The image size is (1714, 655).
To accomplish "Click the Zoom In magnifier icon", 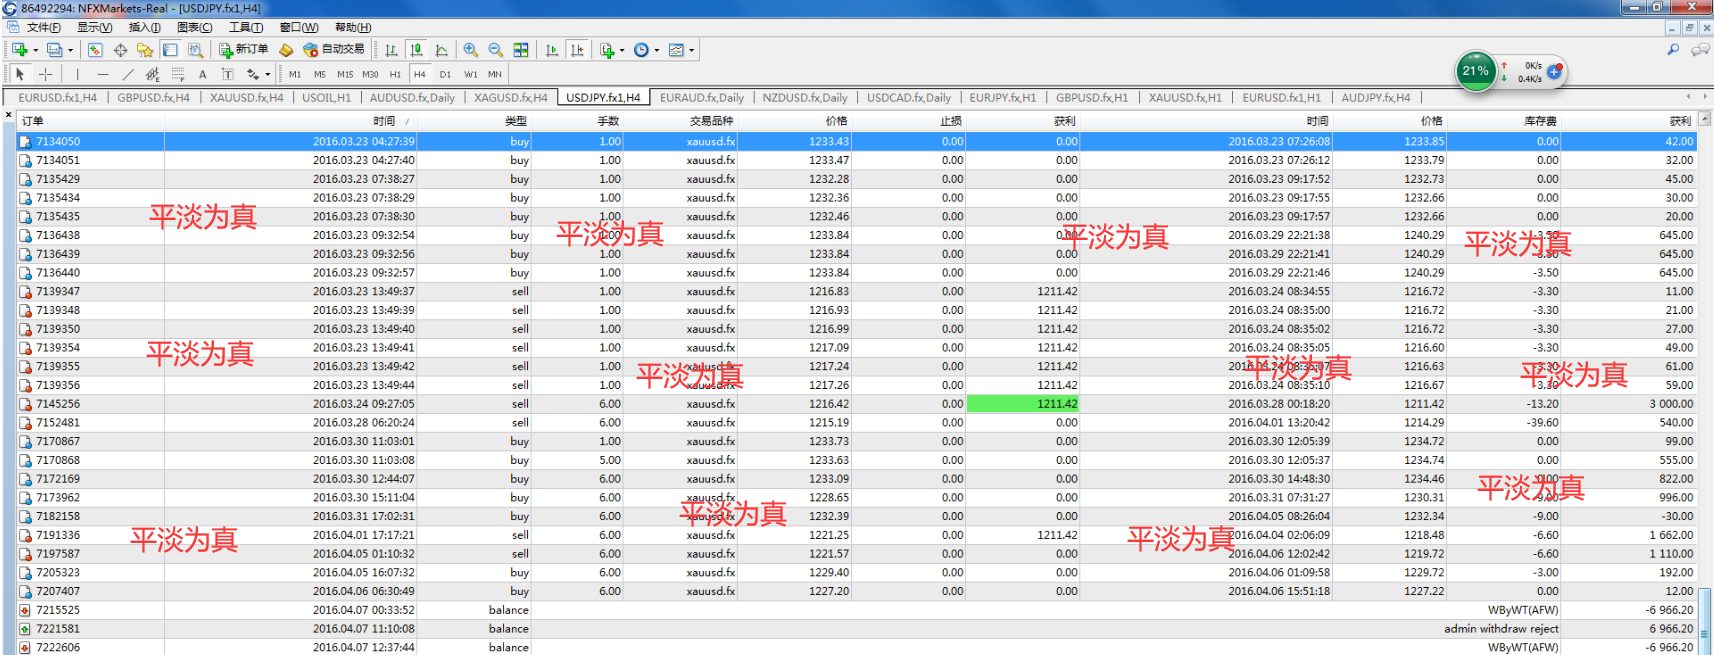I will 470,49.
